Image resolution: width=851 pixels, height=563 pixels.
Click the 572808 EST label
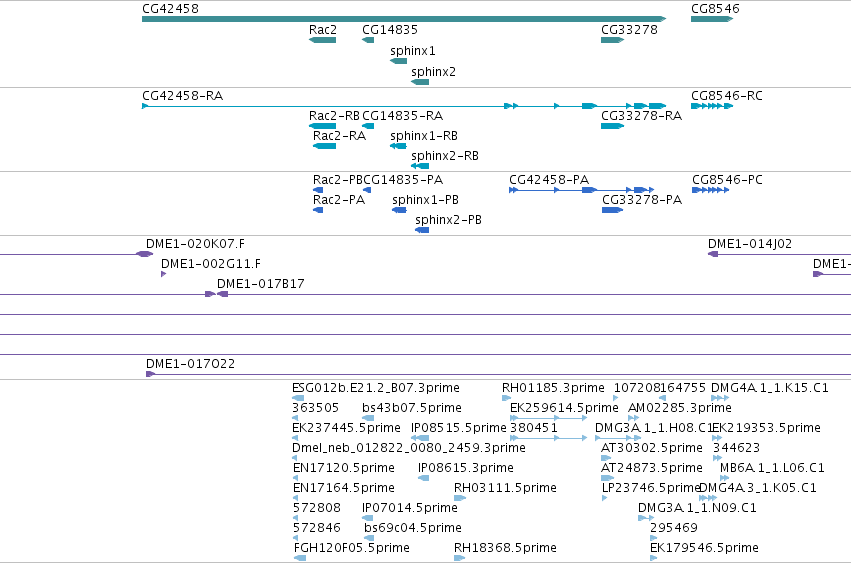[x=317, y=508]
